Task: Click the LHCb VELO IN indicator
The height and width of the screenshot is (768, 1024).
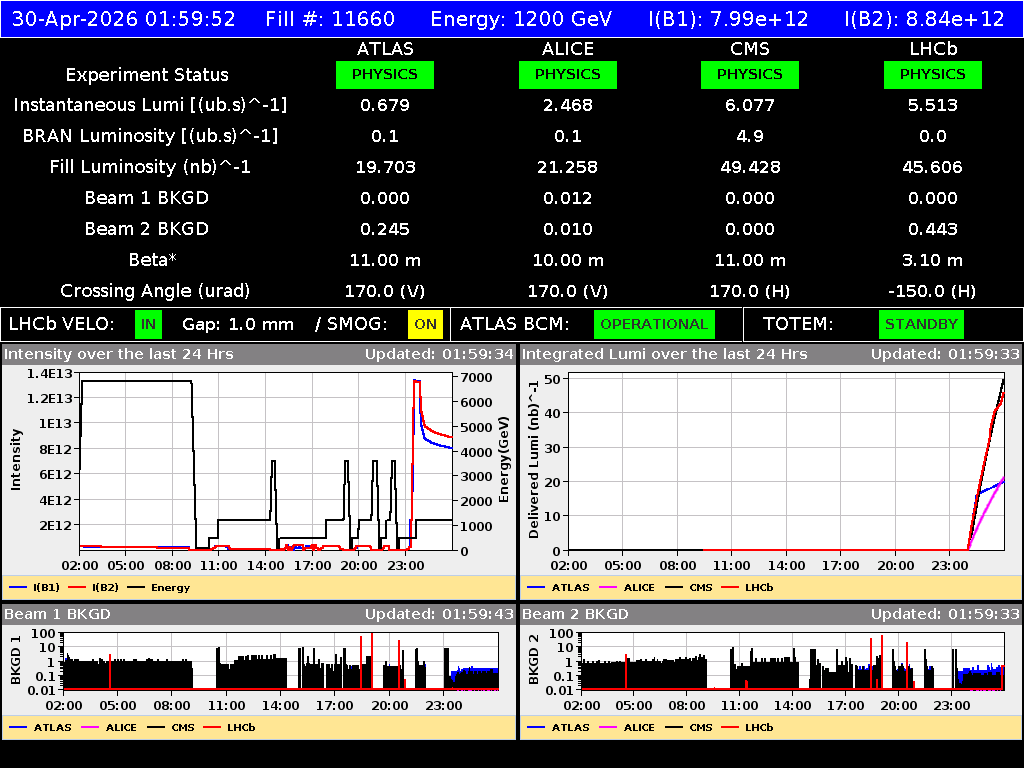Action: click(x=148, y=325)
